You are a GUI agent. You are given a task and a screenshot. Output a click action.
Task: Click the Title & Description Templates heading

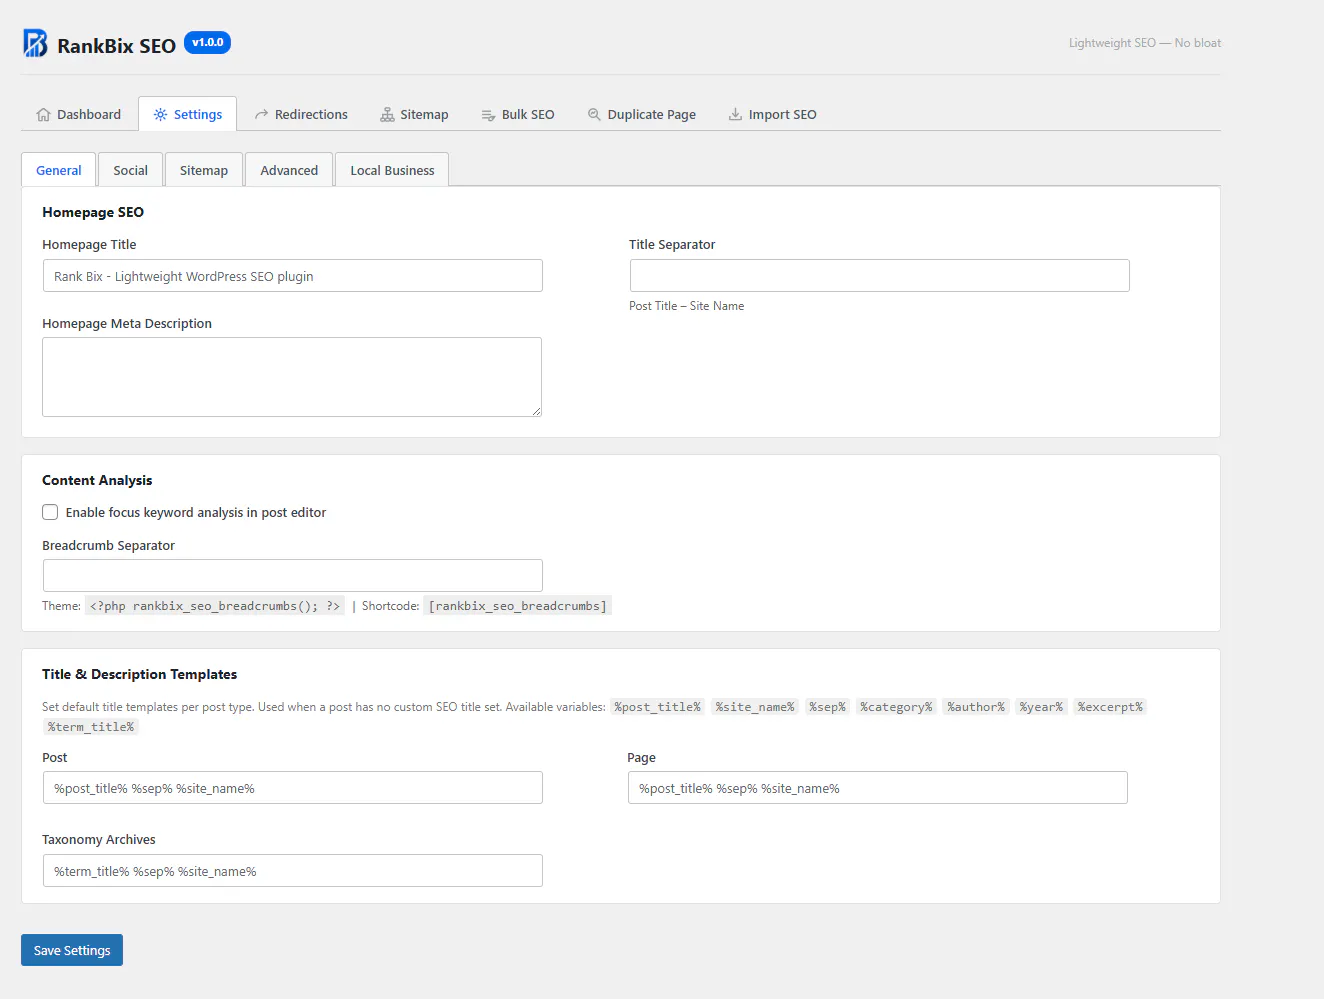[140, 674]
